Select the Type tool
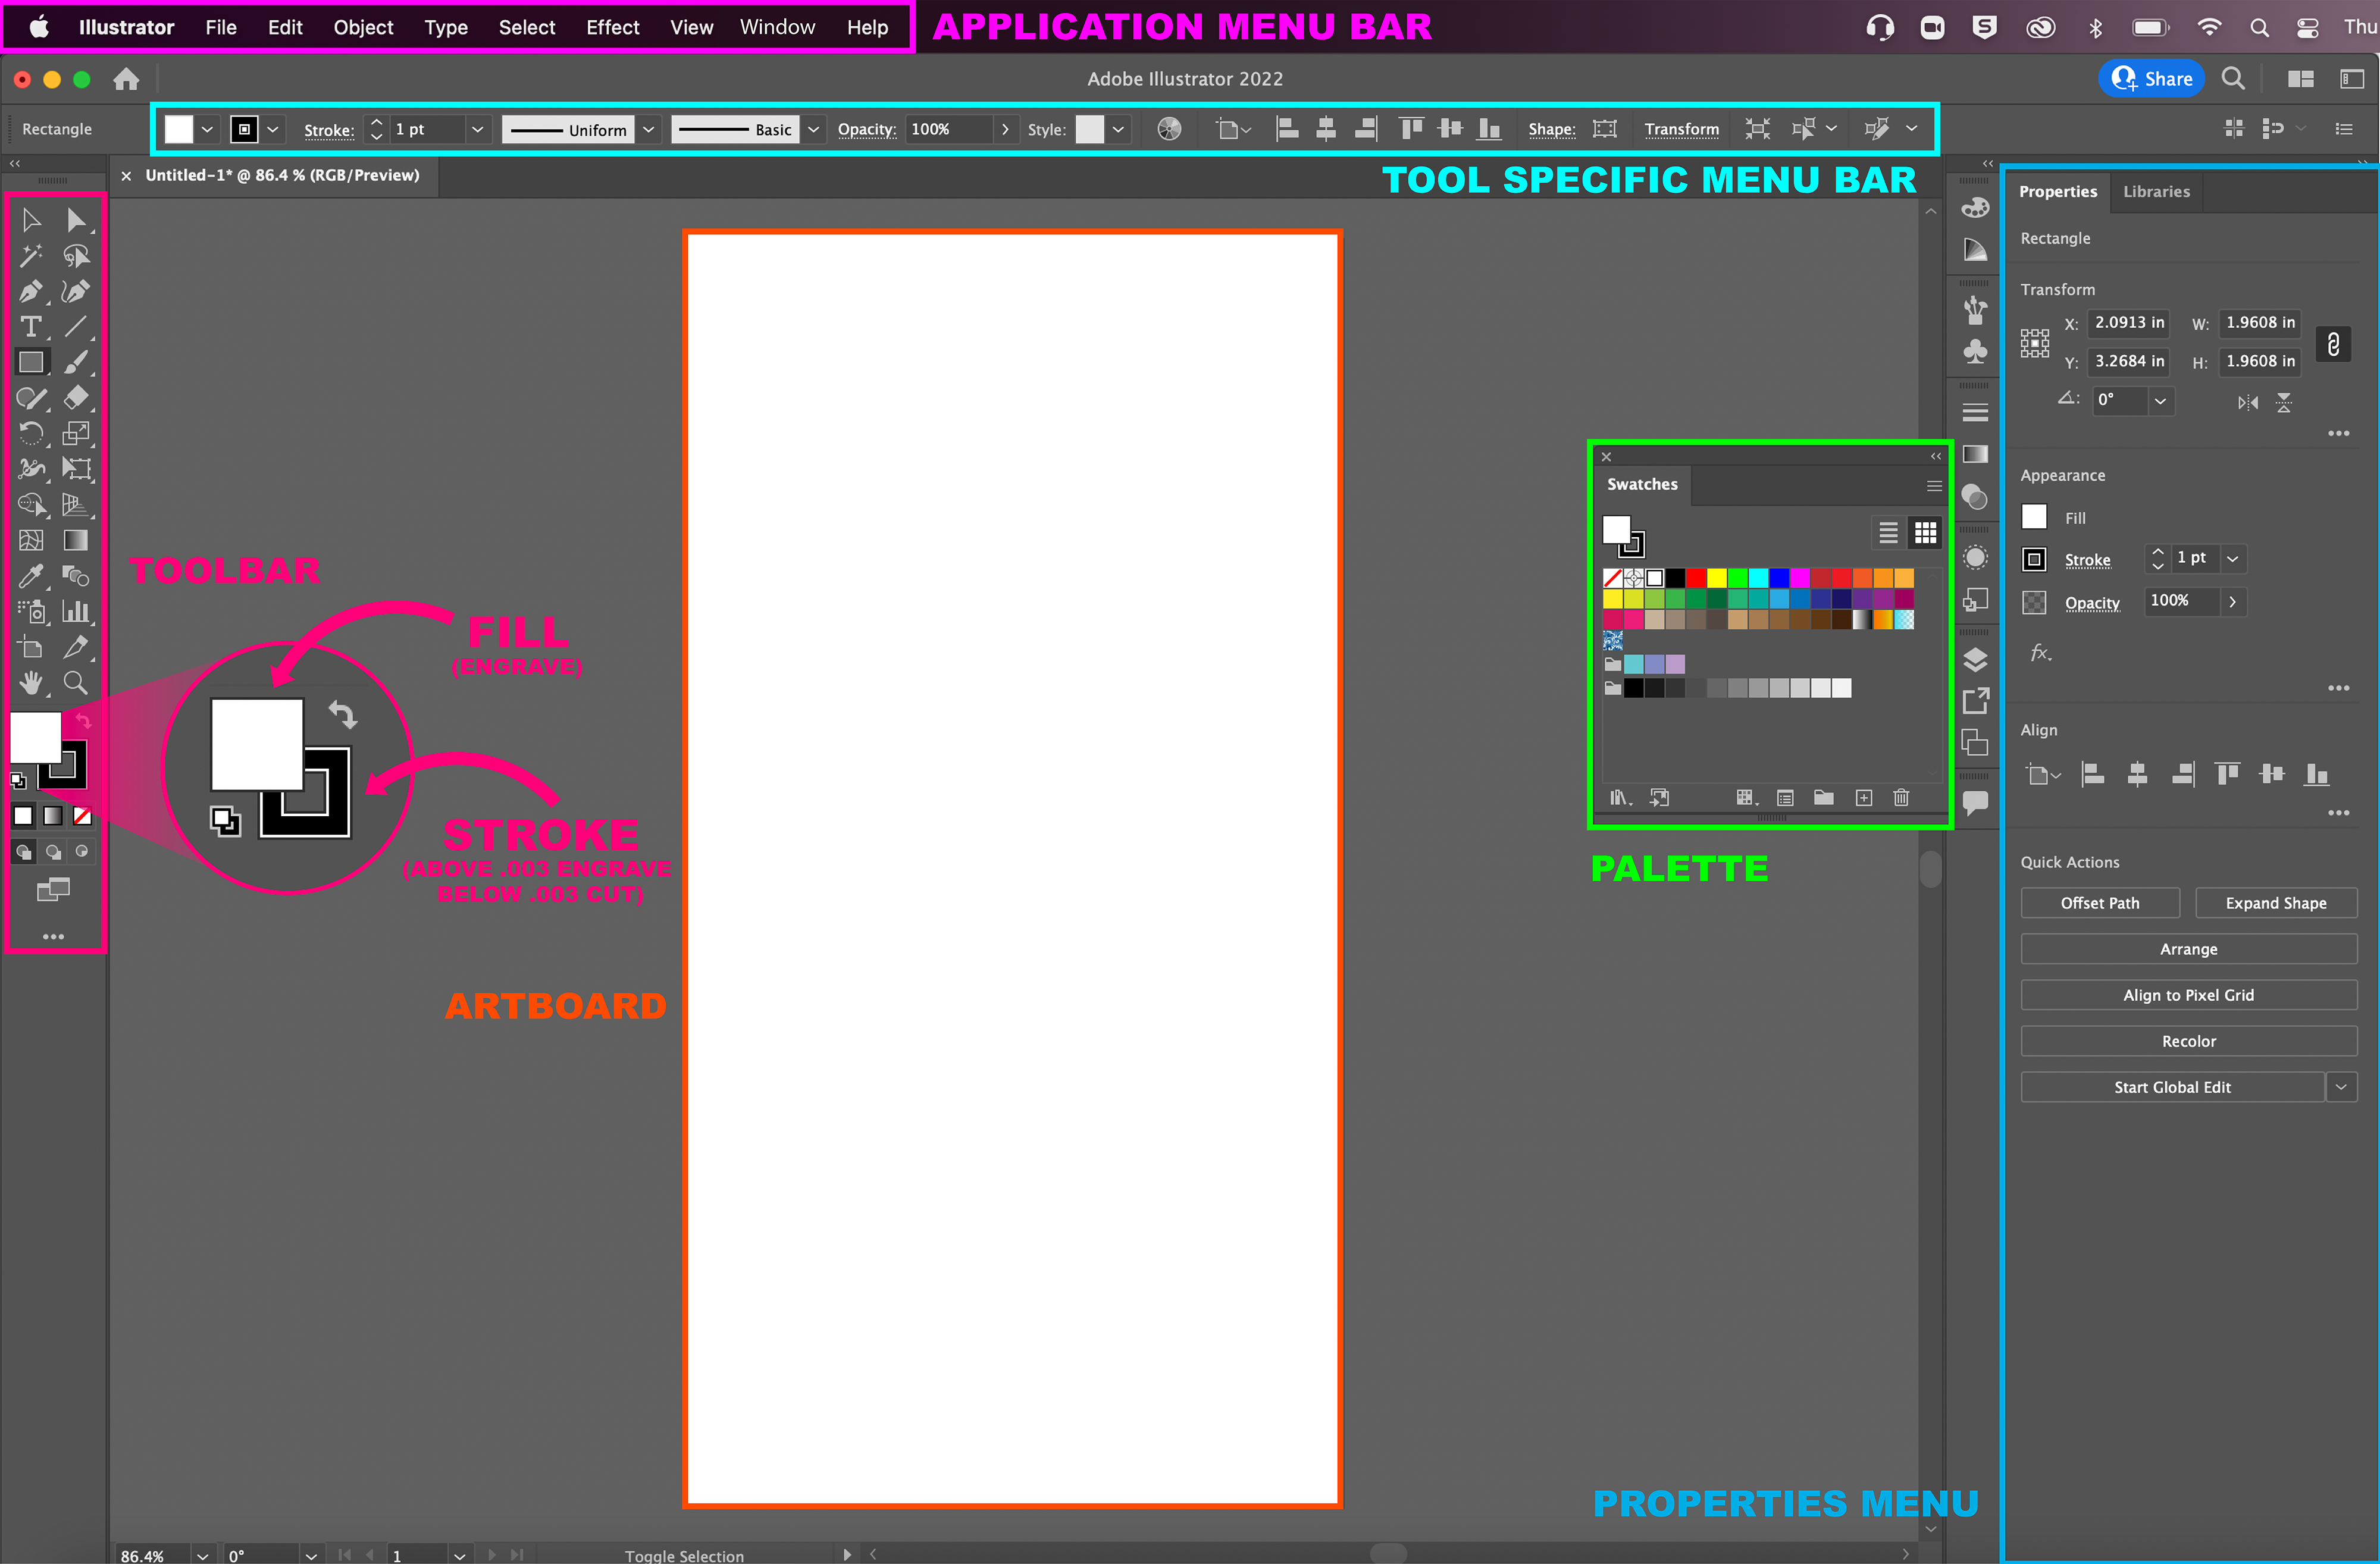The image size is (2380, 1564). click(x=30, y=327)
